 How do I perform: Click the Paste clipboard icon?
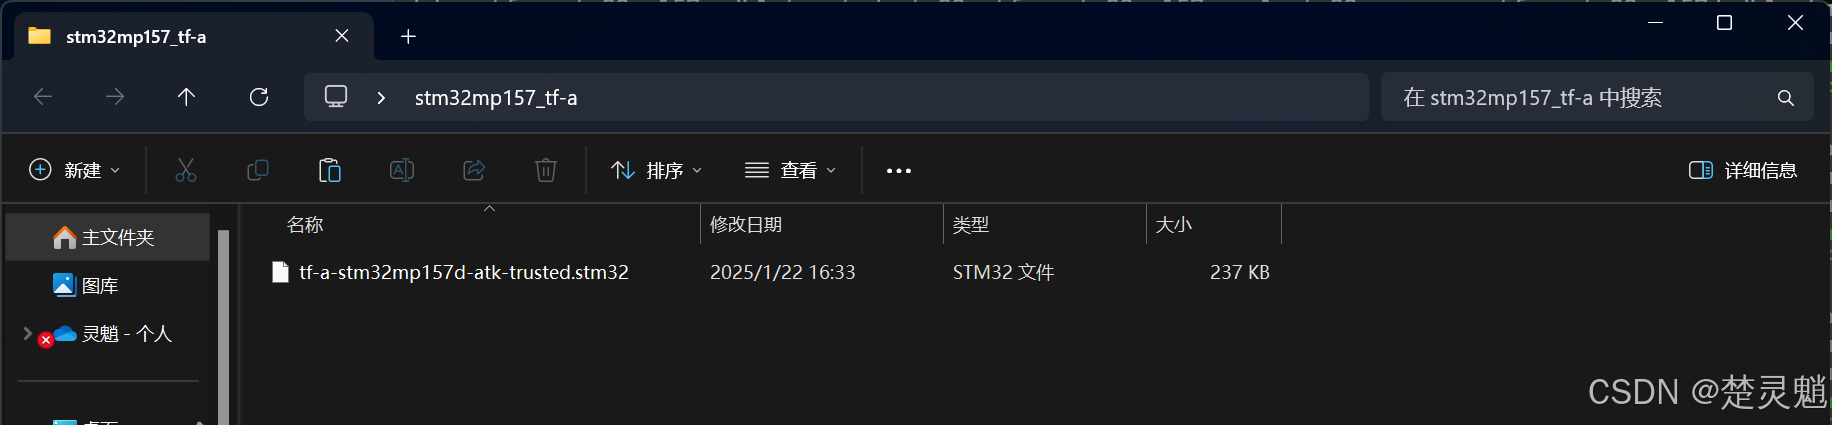pyautogui.click(x=330, y=170)
